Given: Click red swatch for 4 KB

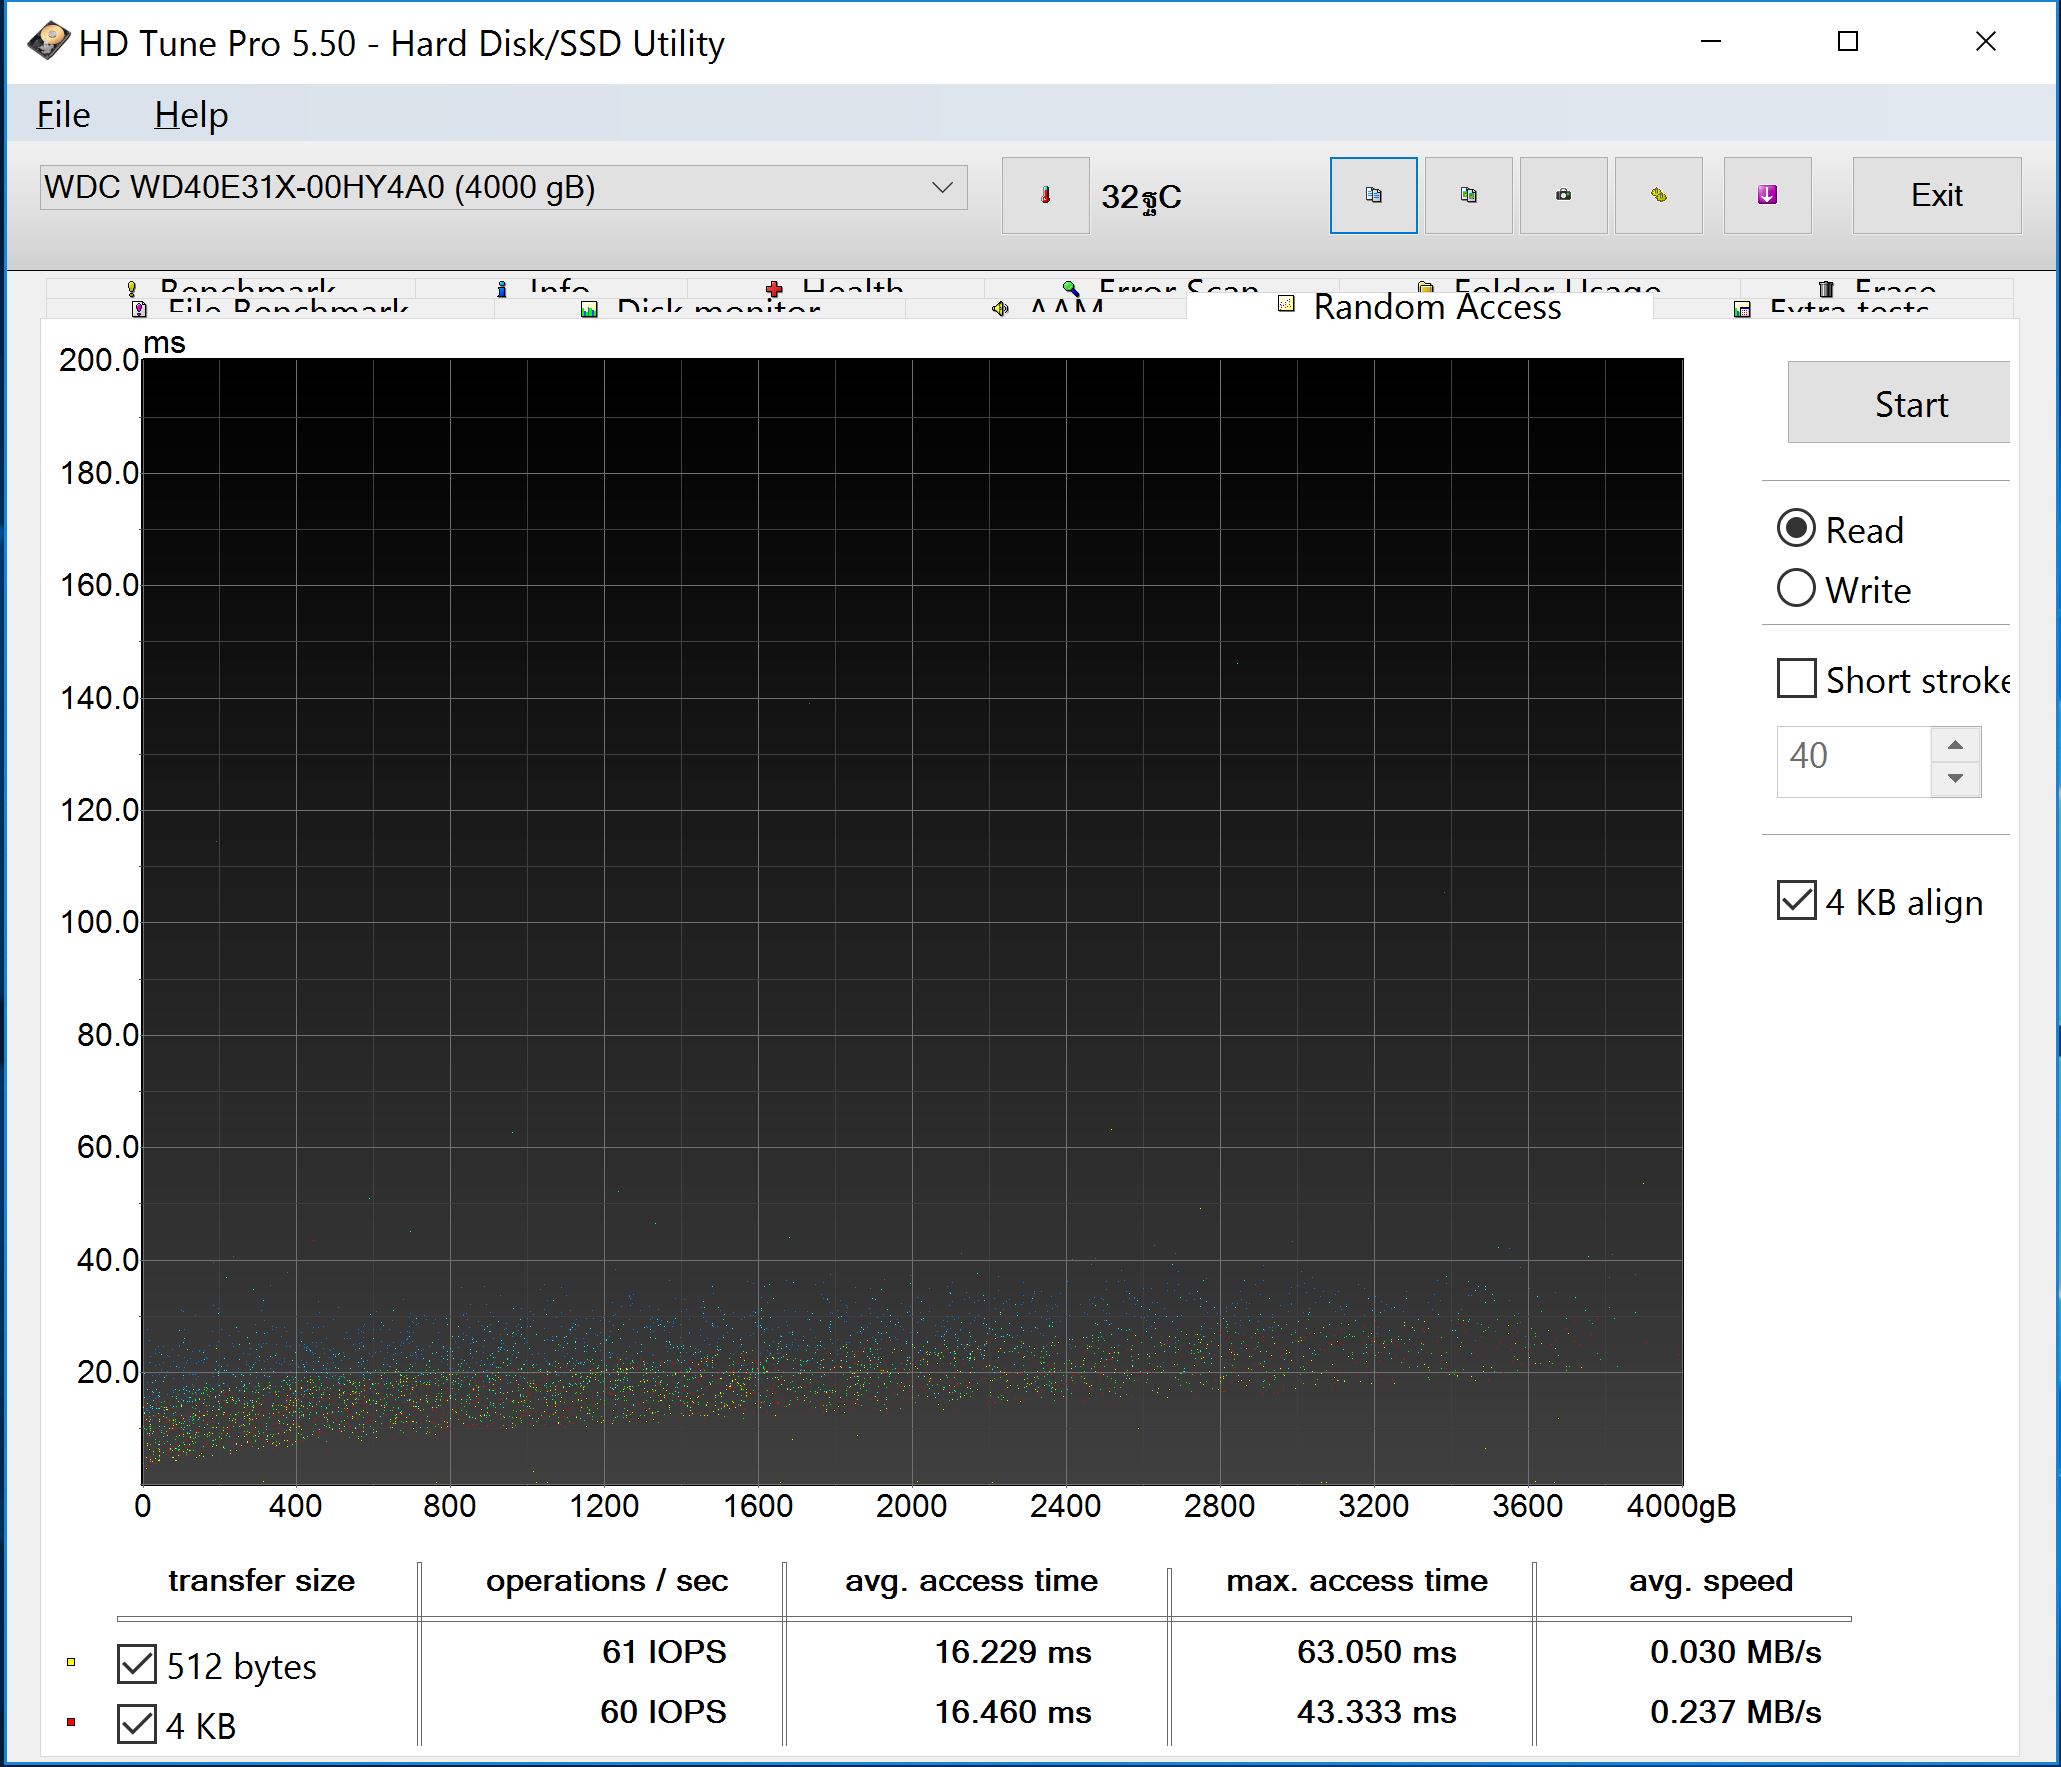Looking at the screenshot, I should (x=71, y=1722).
